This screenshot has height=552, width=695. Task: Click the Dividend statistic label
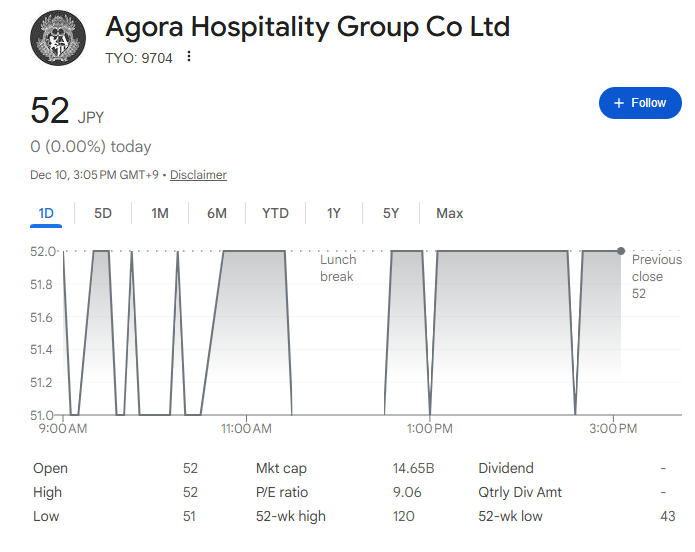[x=506, y=468]
